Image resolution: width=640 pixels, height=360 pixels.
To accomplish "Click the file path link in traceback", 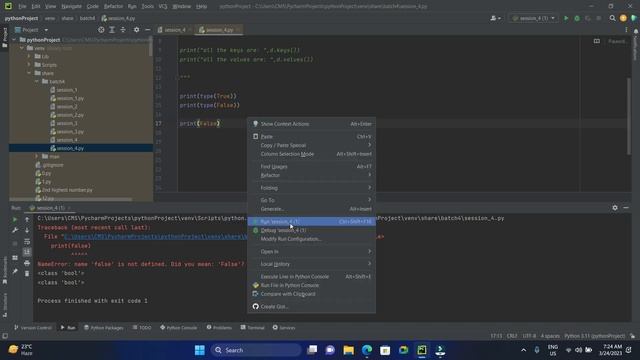I will pyautogui.click(x=156, y=237).
